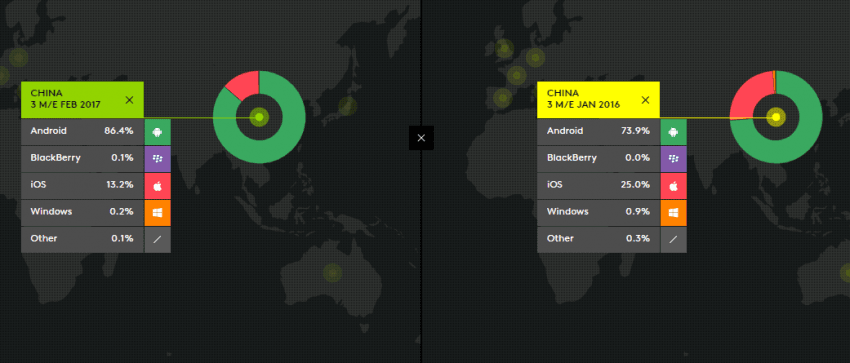
Task: Click the Windows icon in the Jan 2016 panel
Action: (674, 212)
